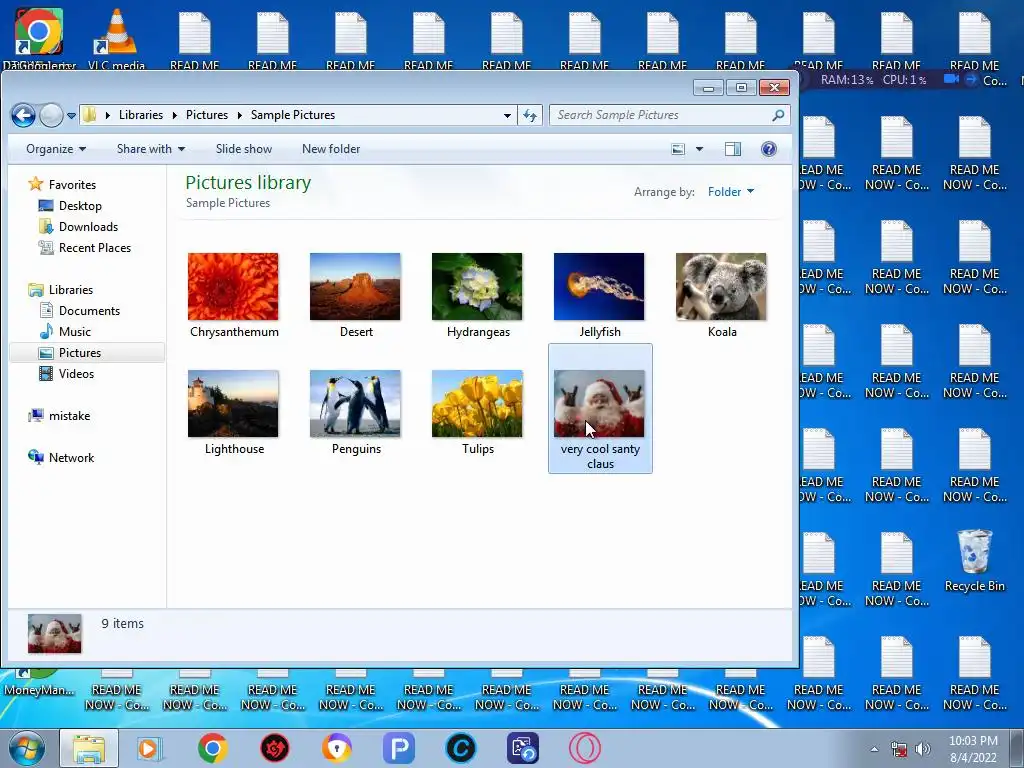Open the Windows Start button
Screen dimensions: 1024x768
click(x=27, y=748)
